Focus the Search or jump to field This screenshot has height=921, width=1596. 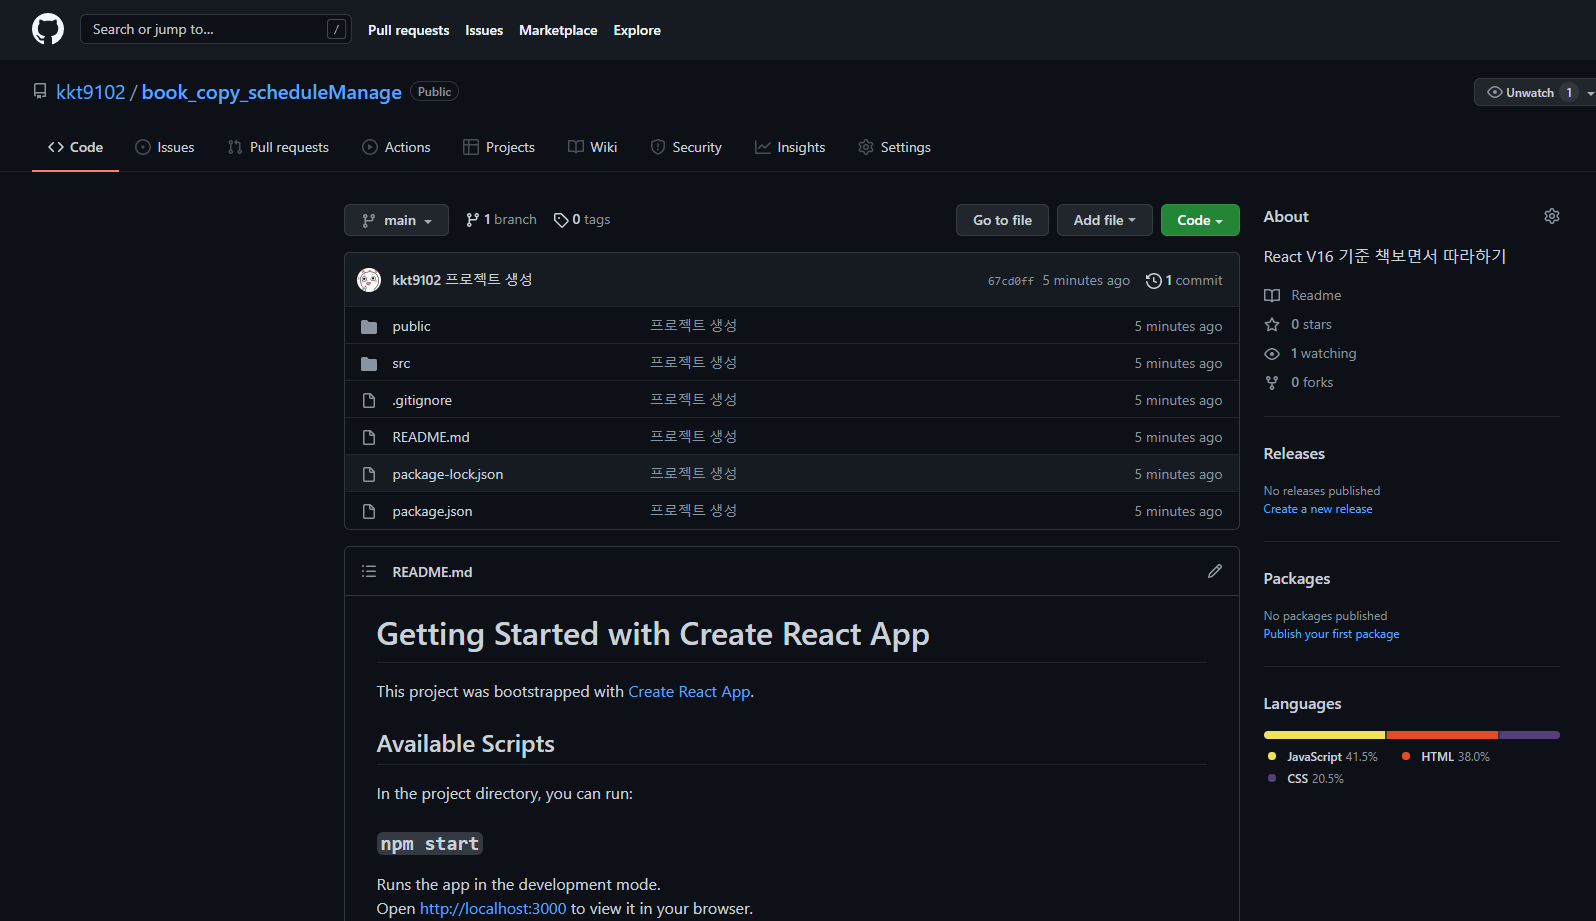pos(215,29)
